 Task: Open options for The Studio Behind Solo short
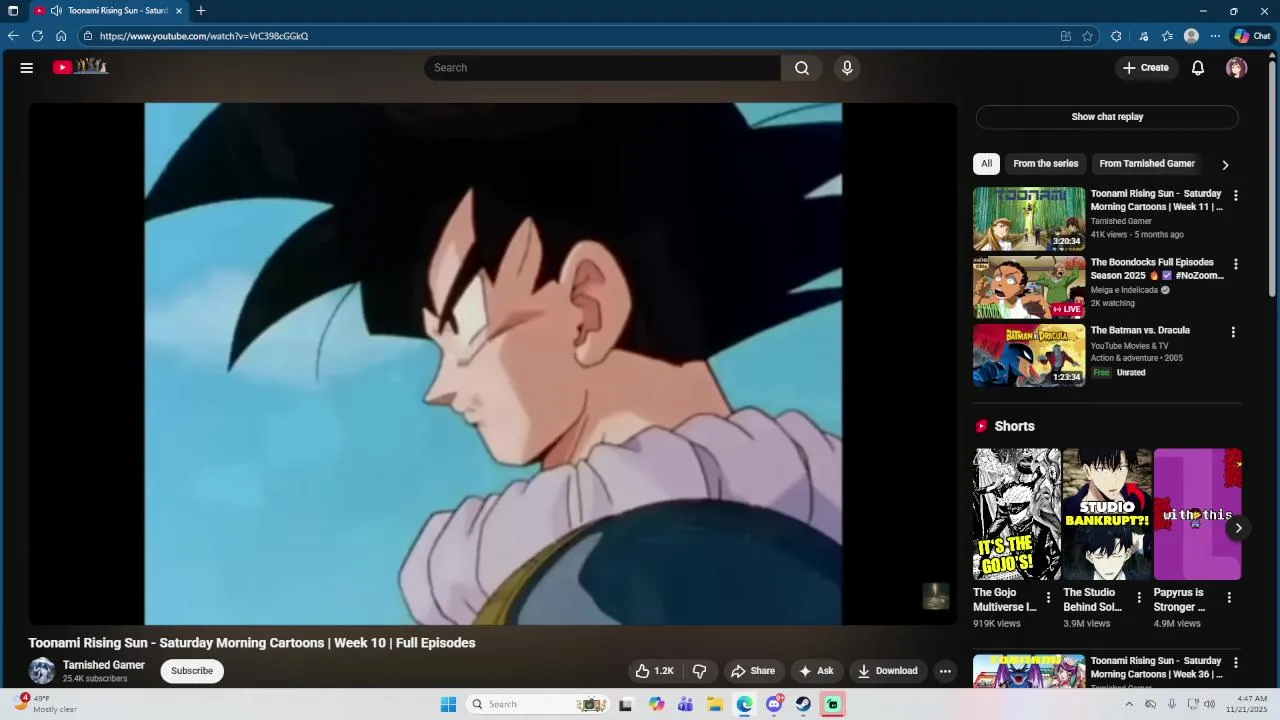pyautogui.click(x=1138, y=598)
